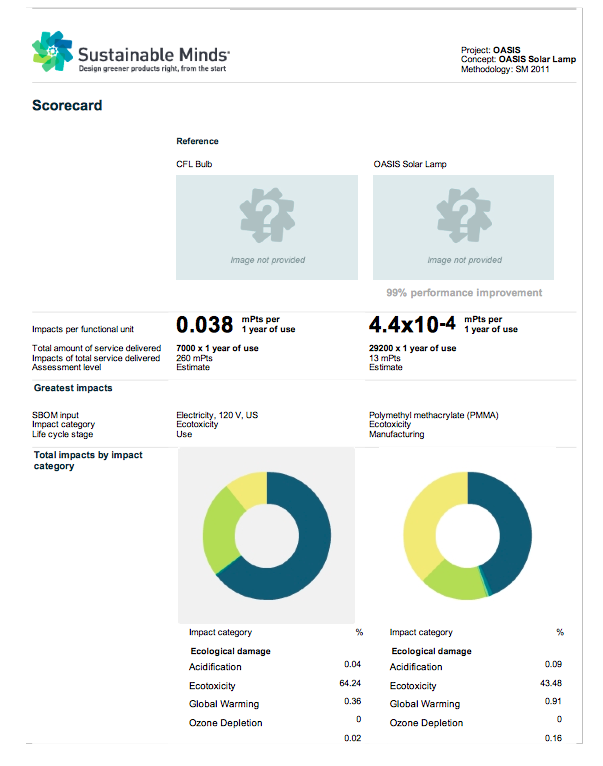The height and width of the screenshot is (766, 603).
Task: Click the OASIS Solar Lamp donut chart
Action: (468, 536)
